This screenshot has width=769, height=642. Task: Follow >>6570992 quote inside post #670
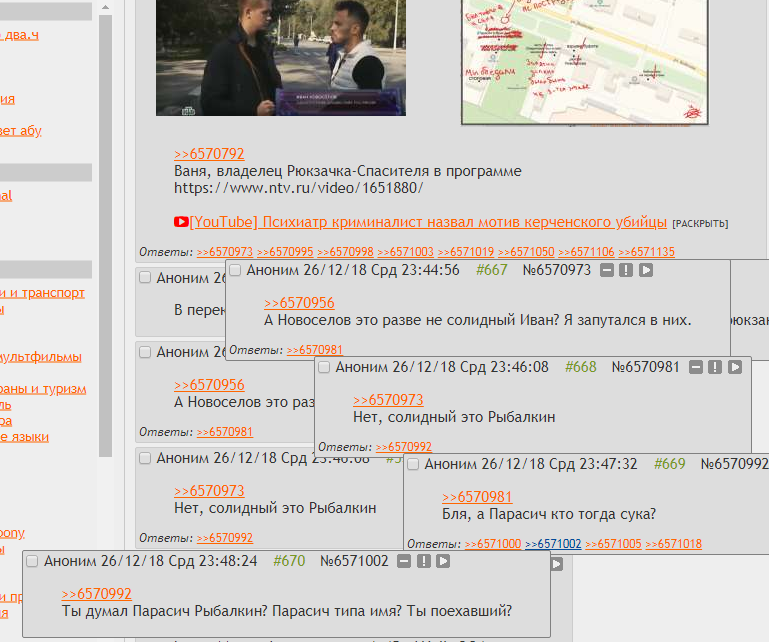click(x=97, y=594)
